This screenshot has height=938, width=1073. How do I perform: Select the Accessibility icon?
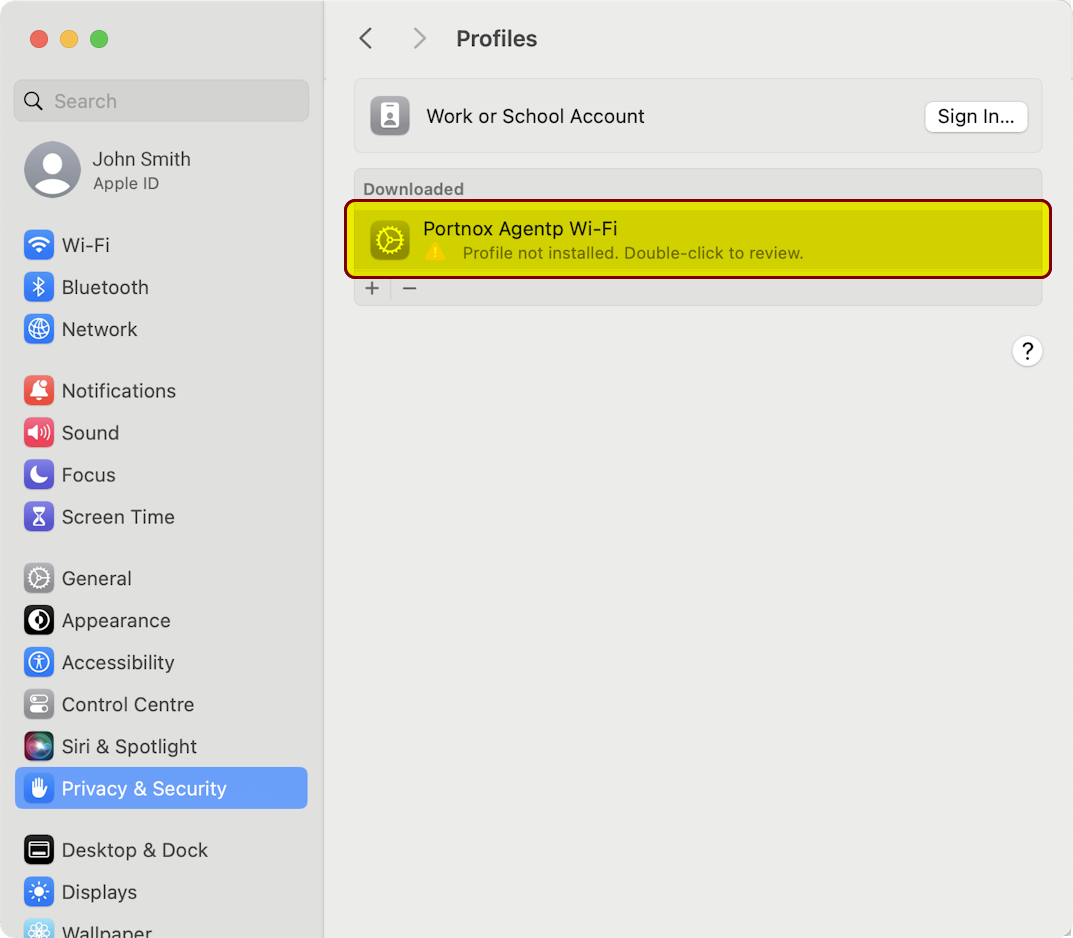pos(39,662)
